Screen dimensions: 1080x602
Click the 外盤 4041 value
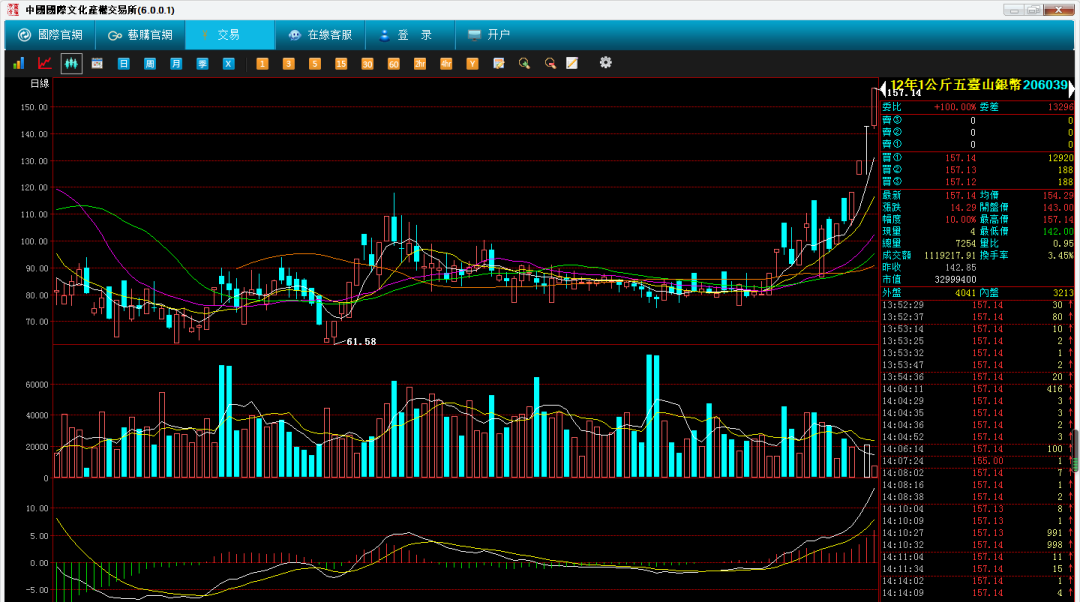[x=966, y=293]
